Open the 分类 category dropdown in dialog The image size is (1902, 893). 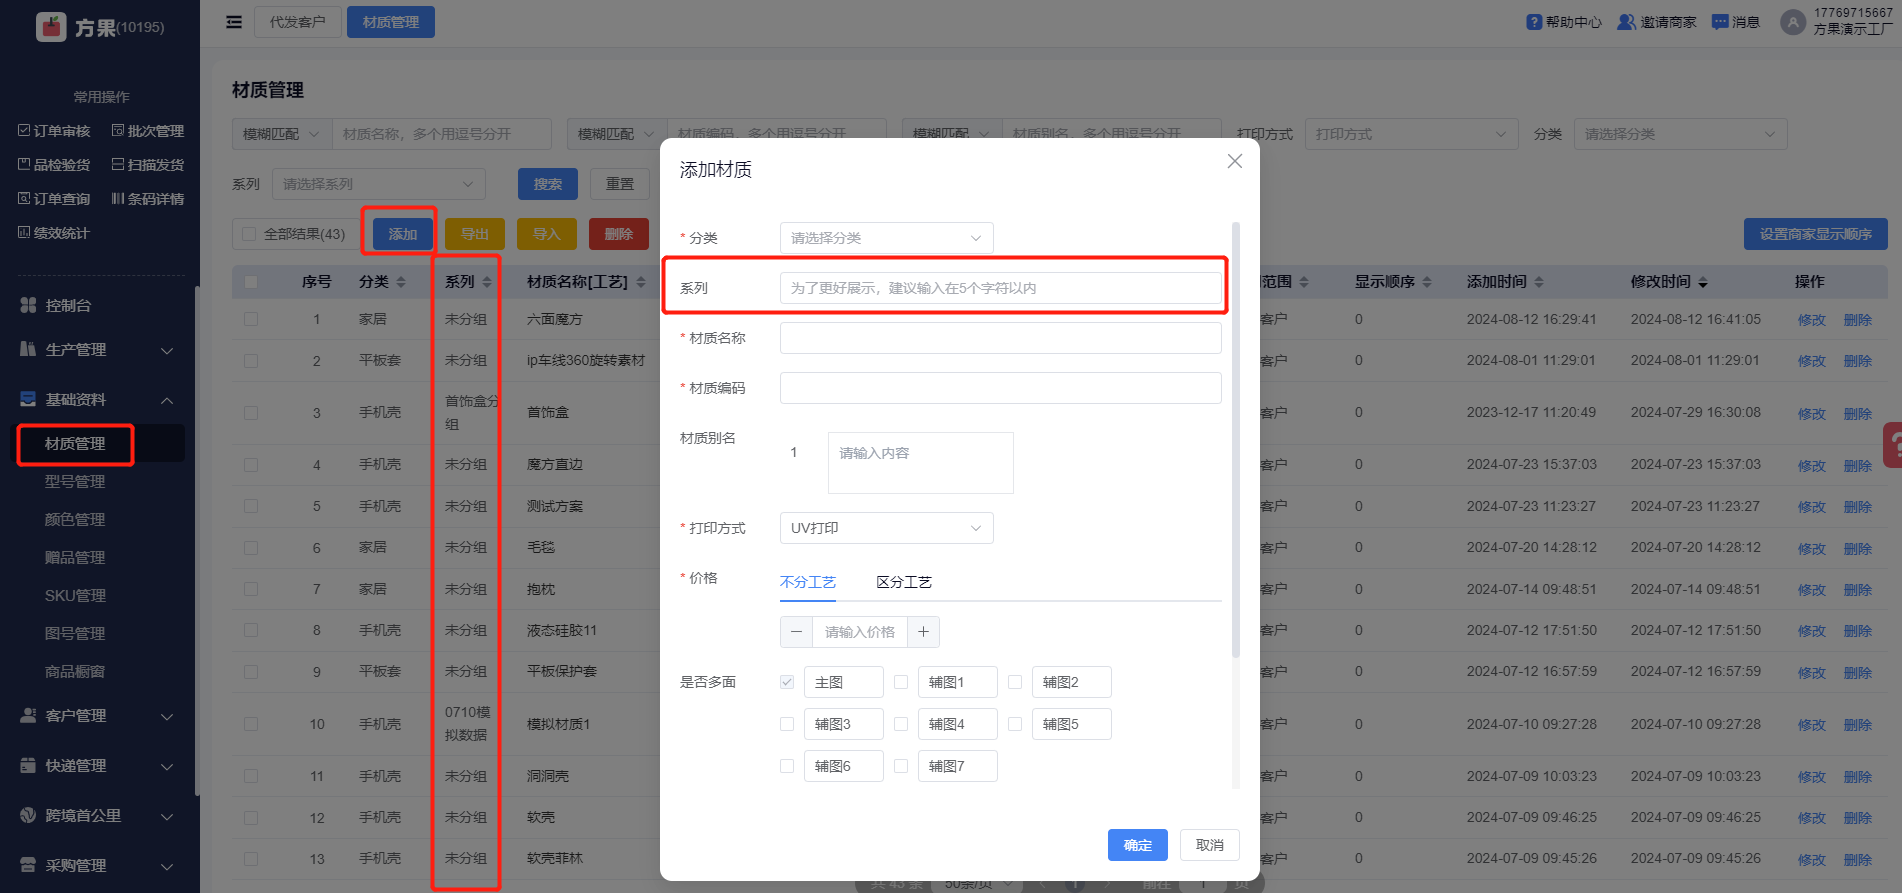point(886,238)
